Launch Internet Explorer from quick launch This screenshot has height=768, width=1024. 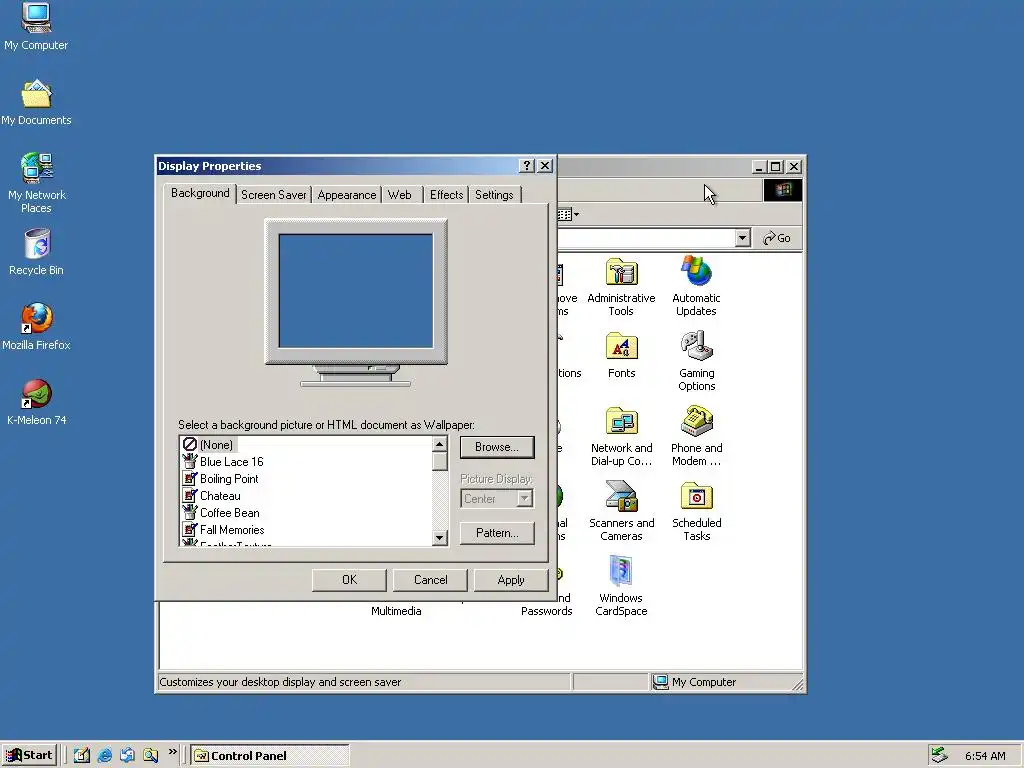[x=104, y=756]
